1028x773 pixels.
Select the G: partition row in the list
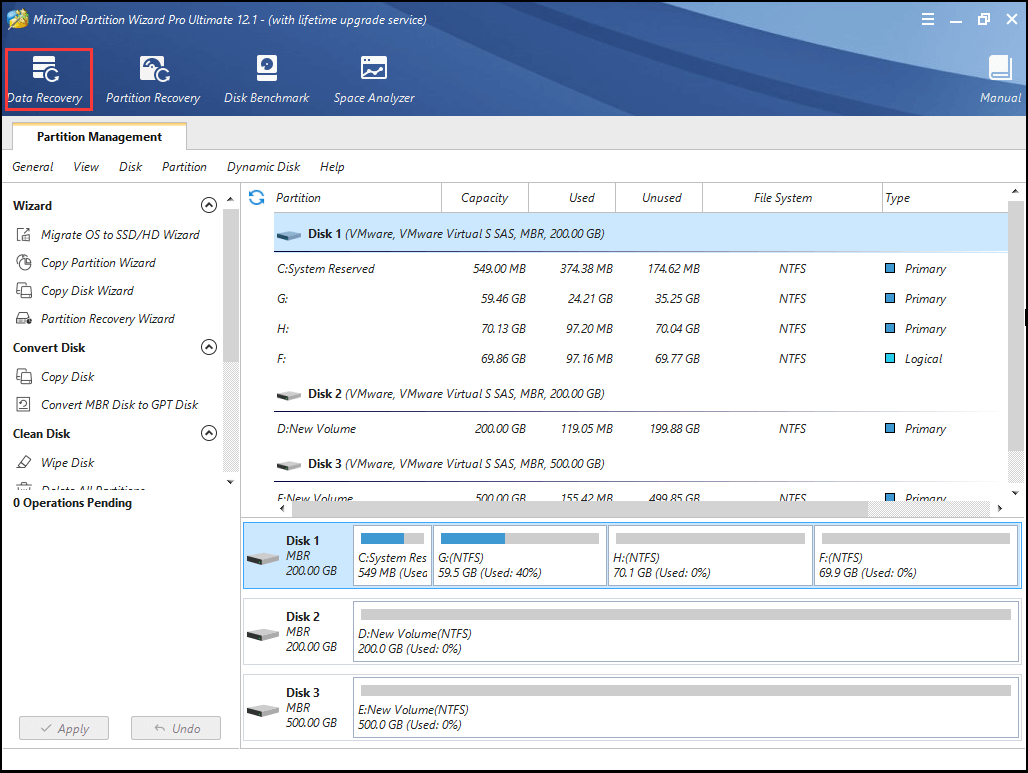click(x=641, y=298)
